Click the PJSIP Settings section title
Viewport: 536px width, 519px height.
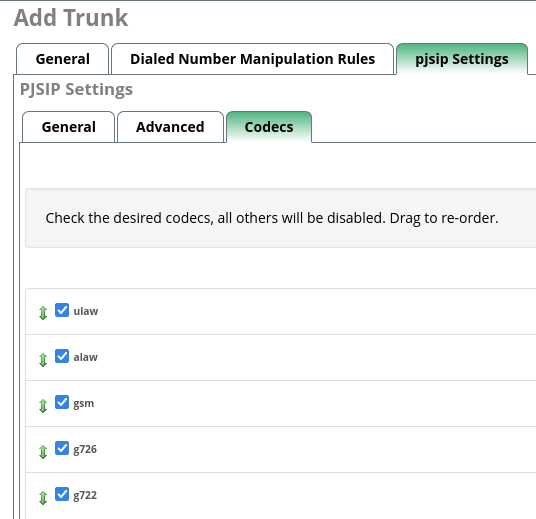pos(76,90)
